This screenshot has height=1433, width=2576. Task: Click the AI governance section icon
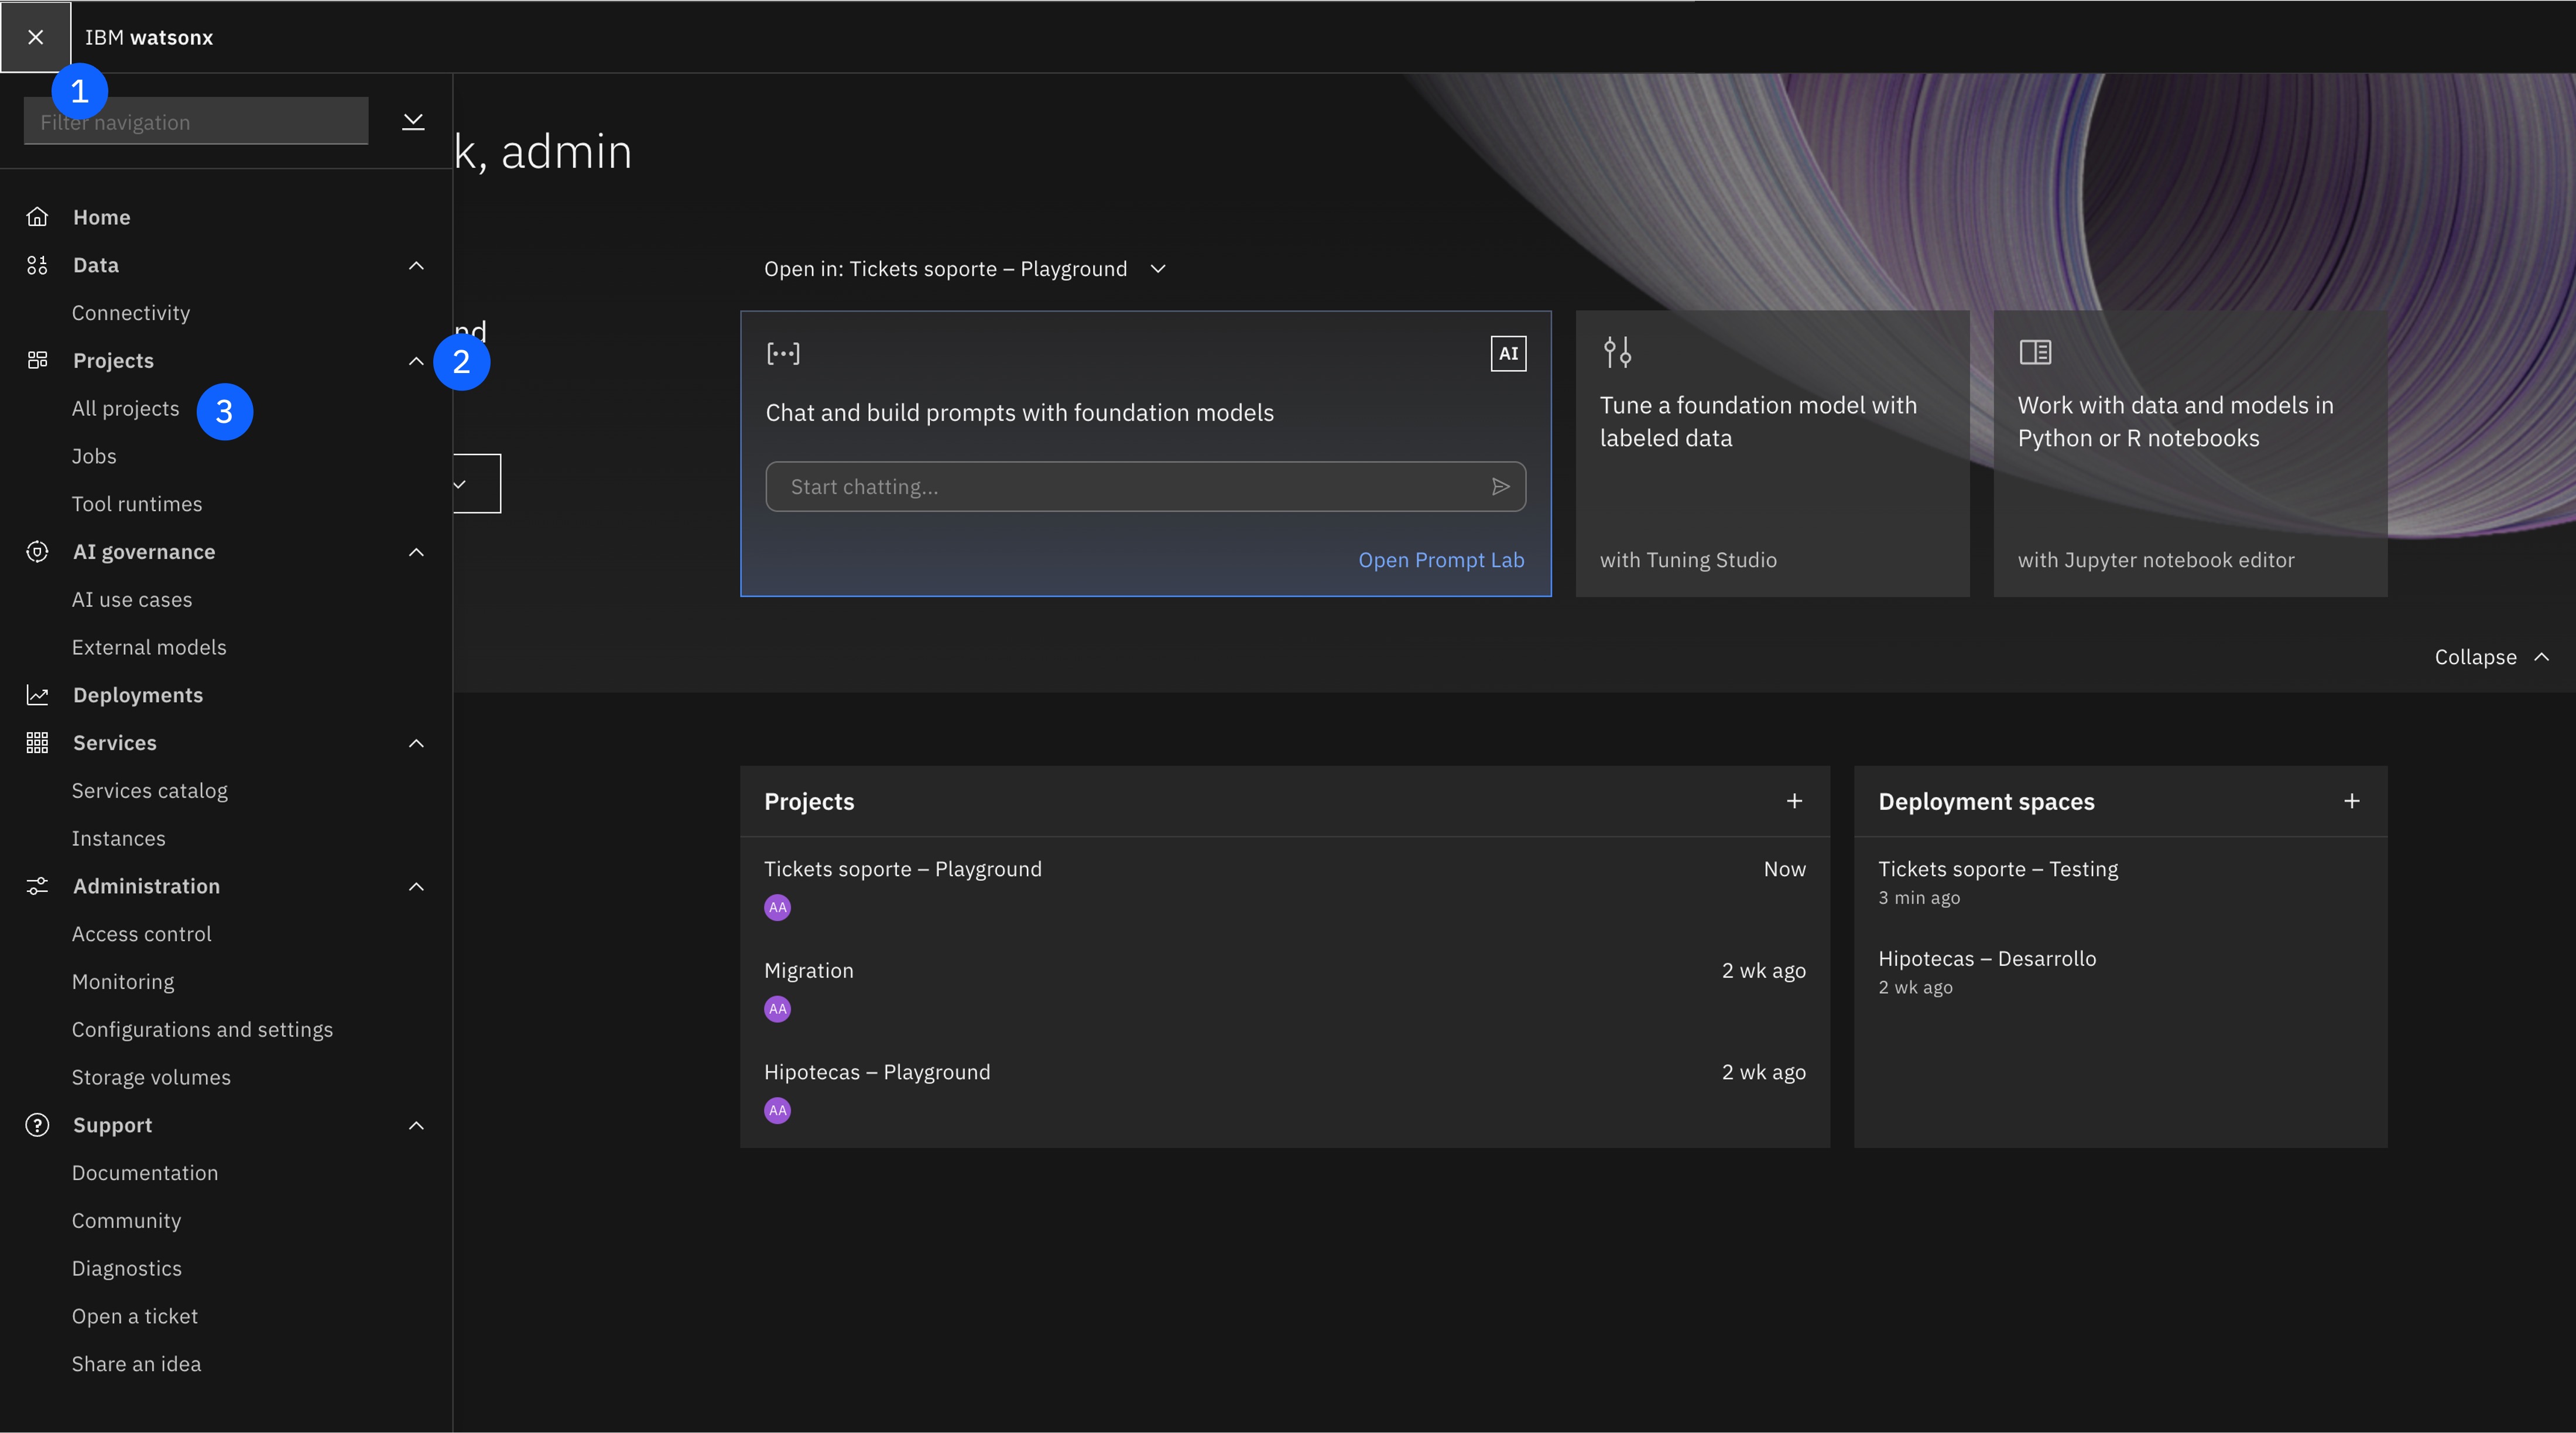(37, 552)
